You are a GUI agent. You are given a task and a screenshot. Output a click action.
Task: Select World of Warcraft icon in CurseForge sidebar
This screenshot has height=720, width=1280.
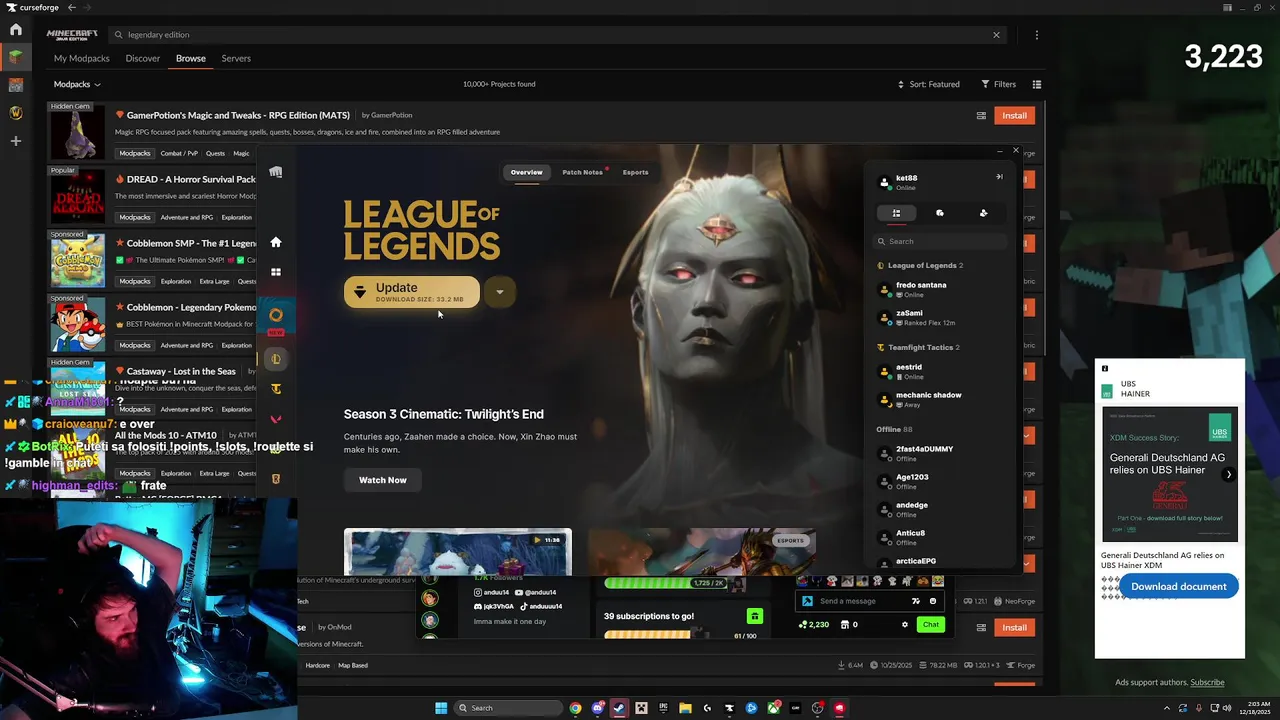click(x=16, y=113)
